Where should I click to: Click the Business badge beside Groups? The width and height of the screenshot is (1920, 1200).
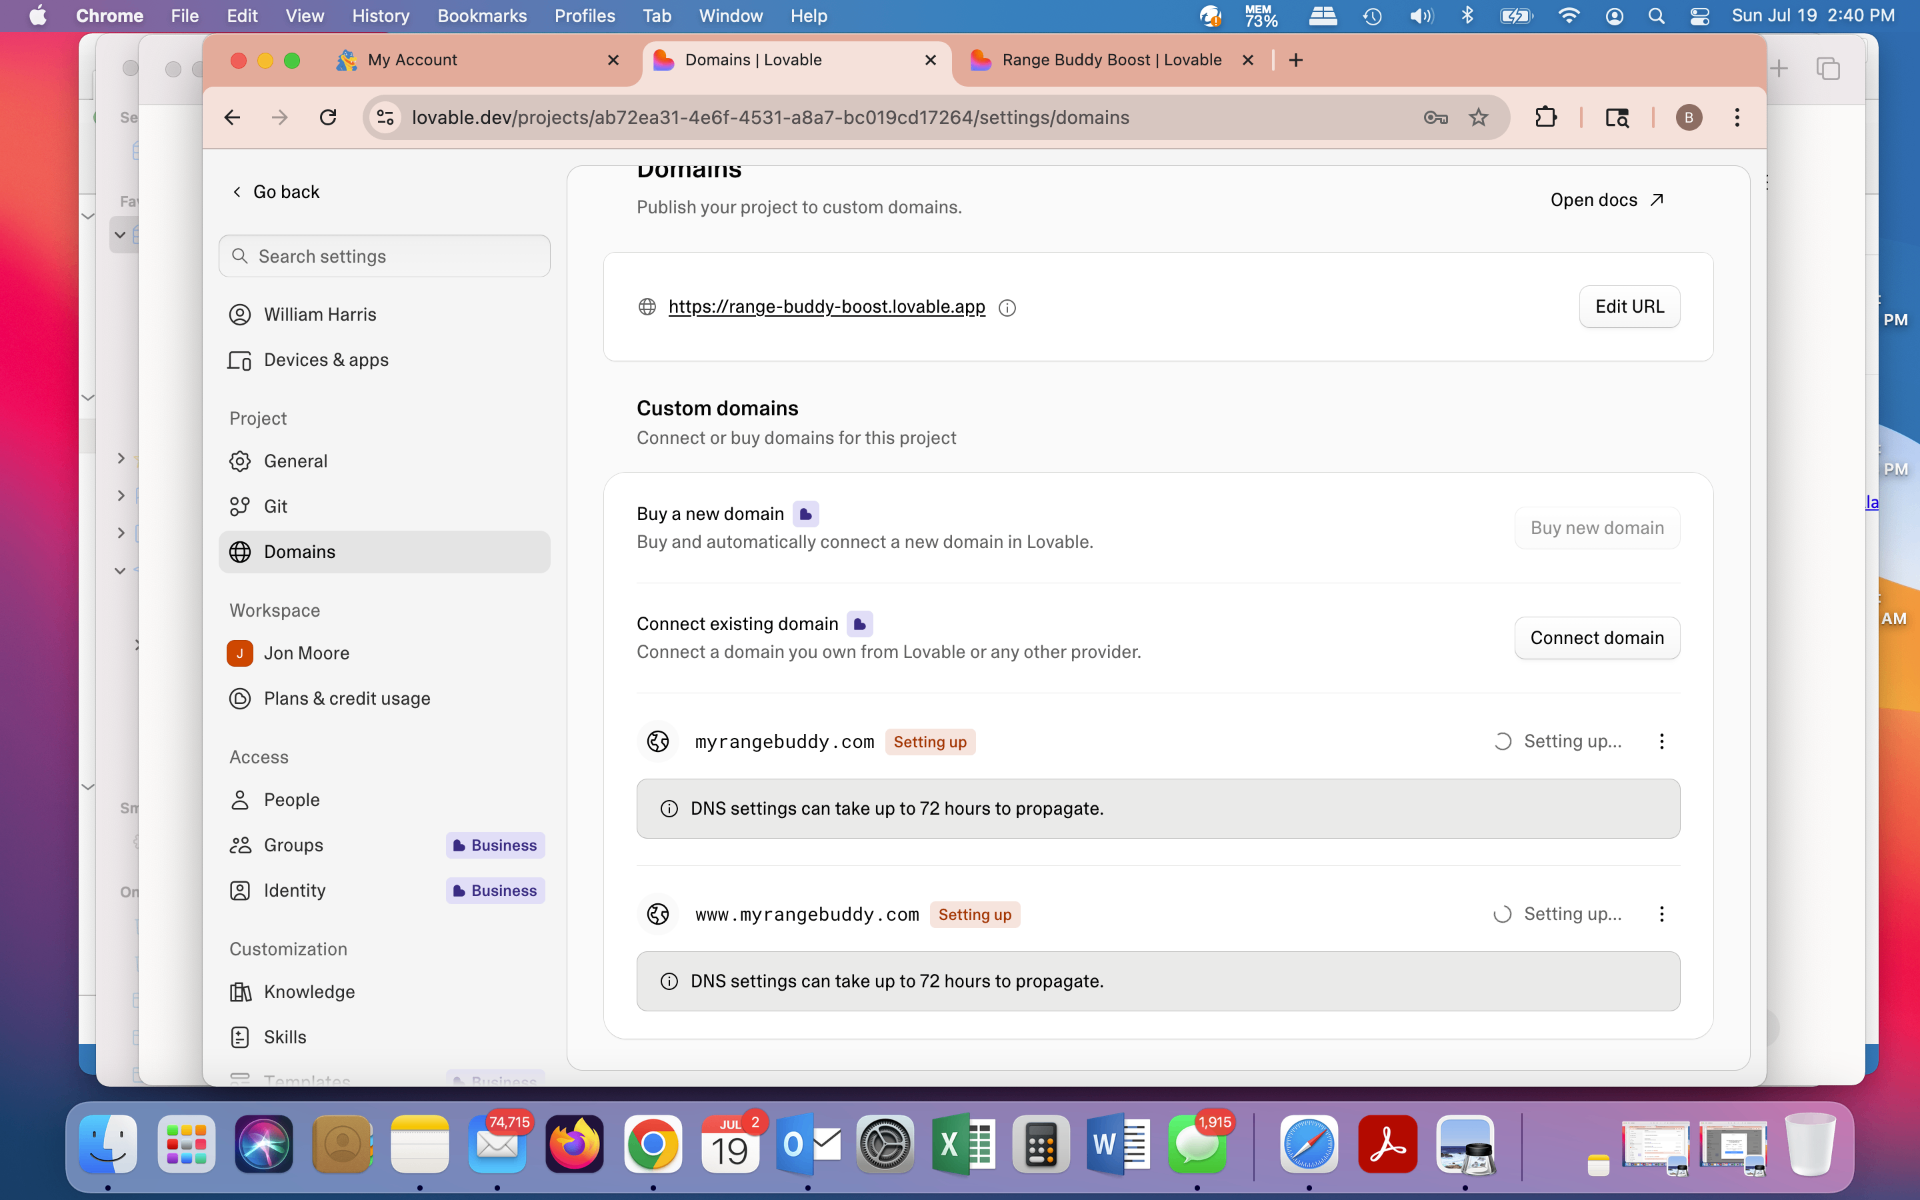pos(495,846)
